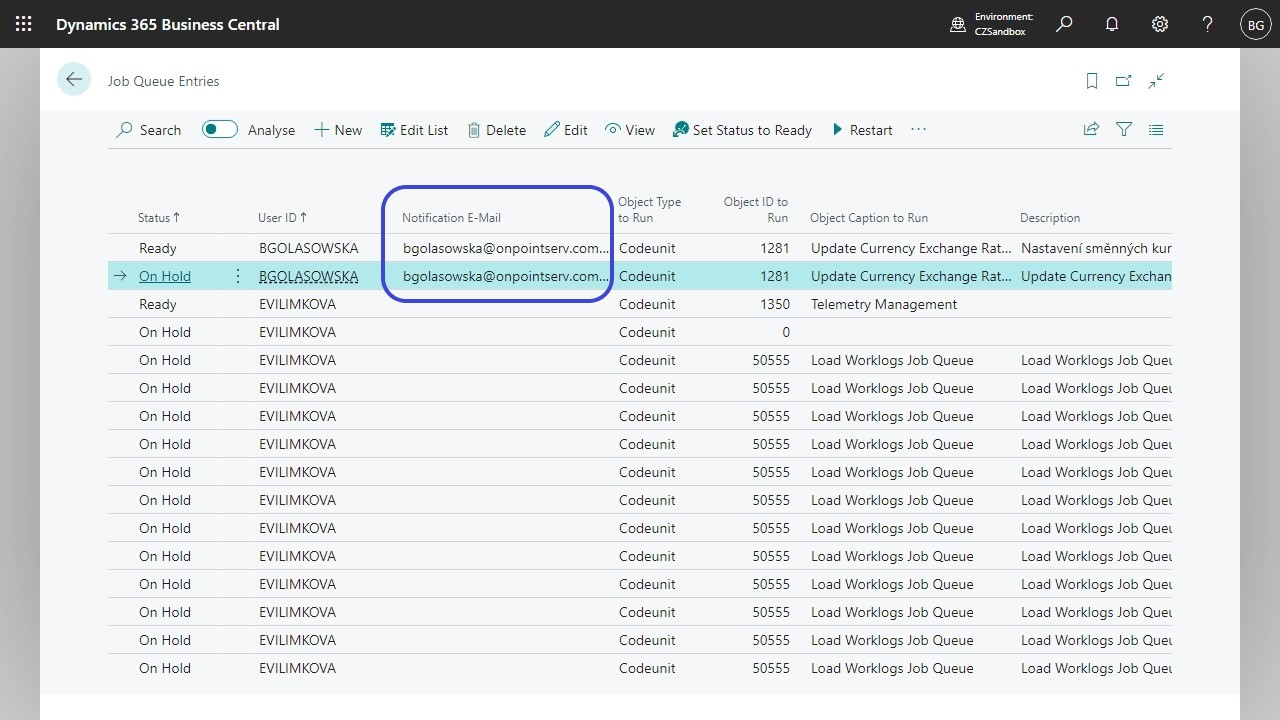Open the Object Type to Run column header
The width and height of the screenshot is (1280, 720).
coord(649,210)
